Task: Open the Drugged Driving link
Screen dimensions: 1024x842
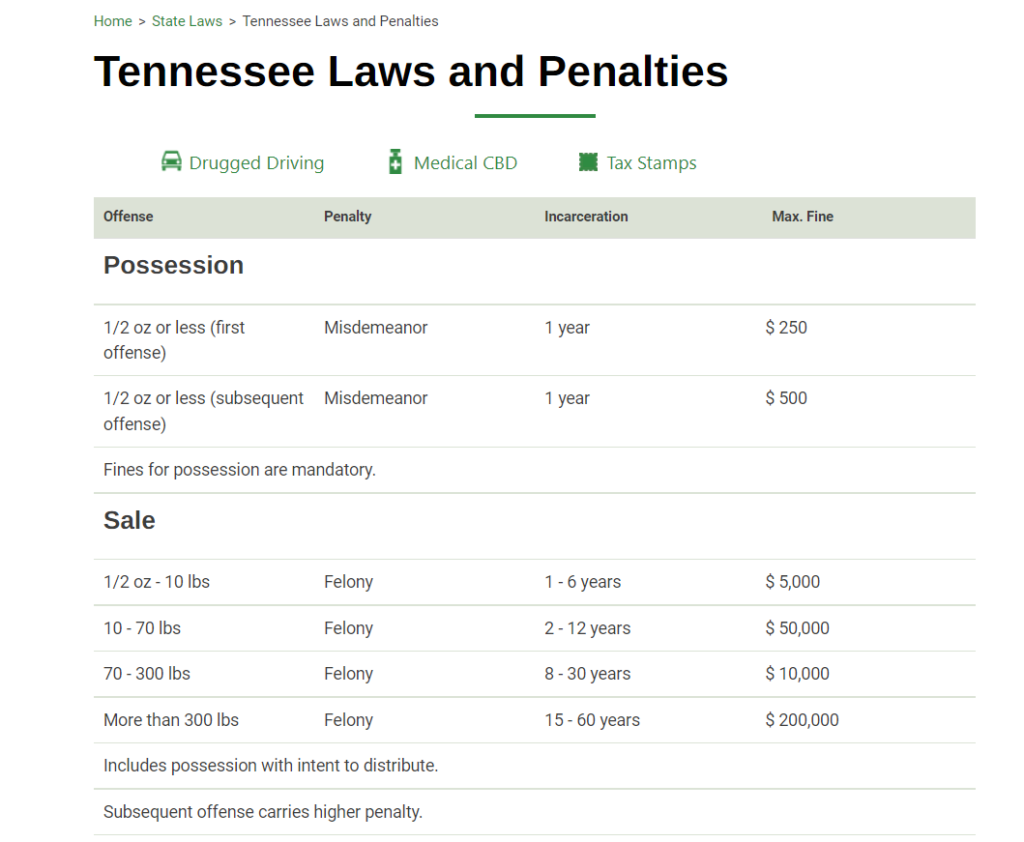Action: (256, 163)
